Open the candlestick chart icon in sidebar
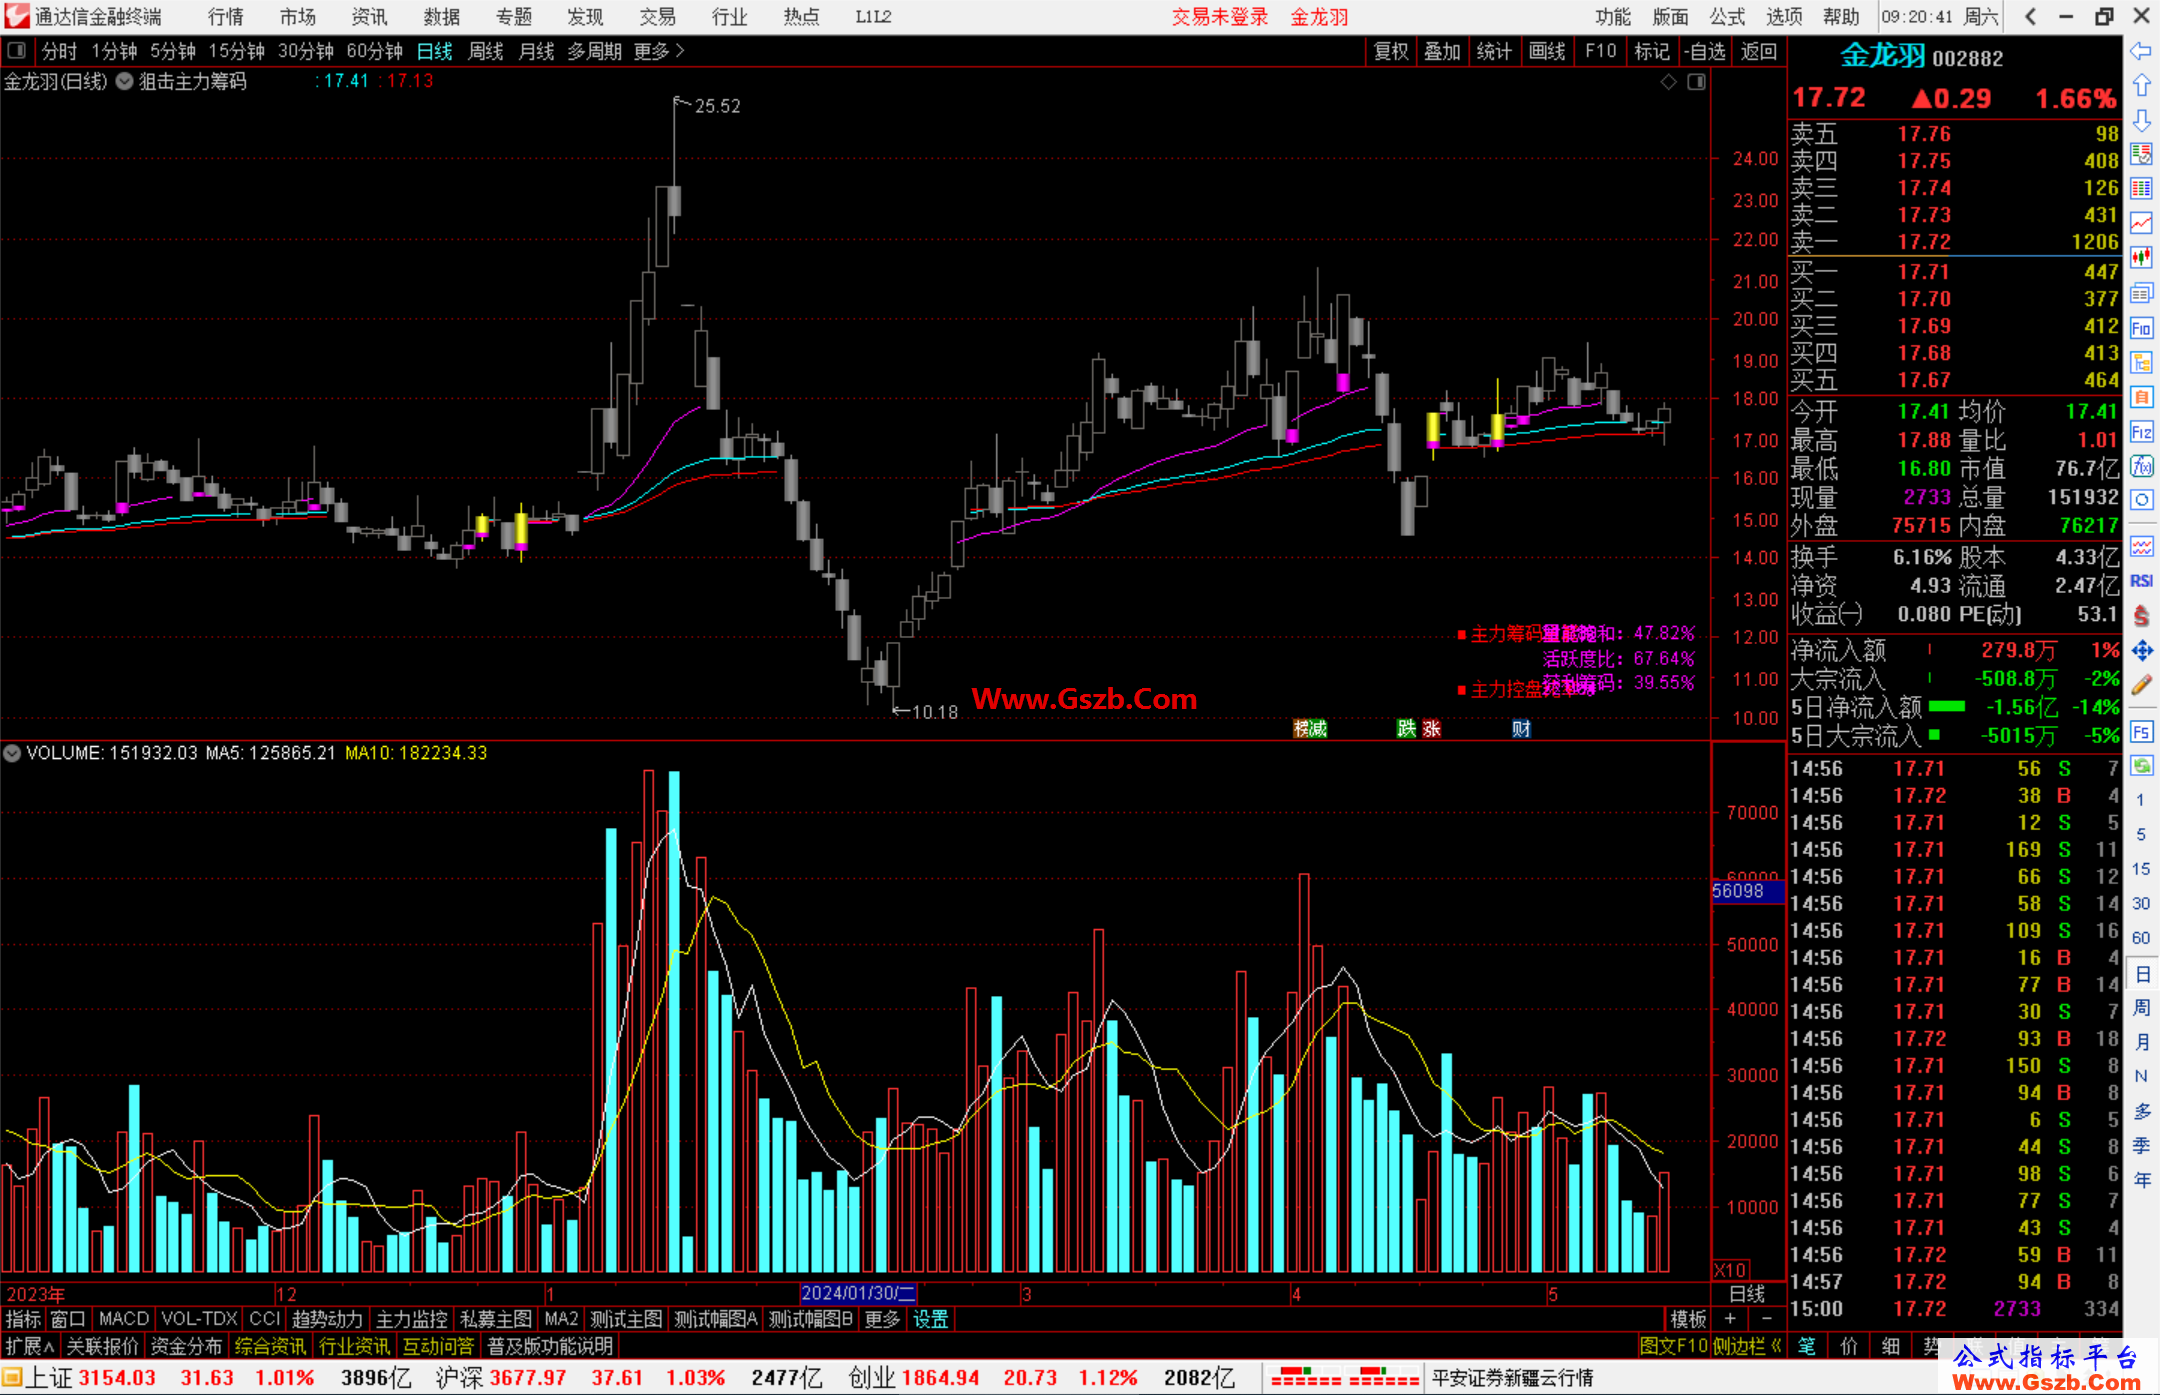The height and width of the screenshot is (1395, 2160). [x=2141, y=257]
